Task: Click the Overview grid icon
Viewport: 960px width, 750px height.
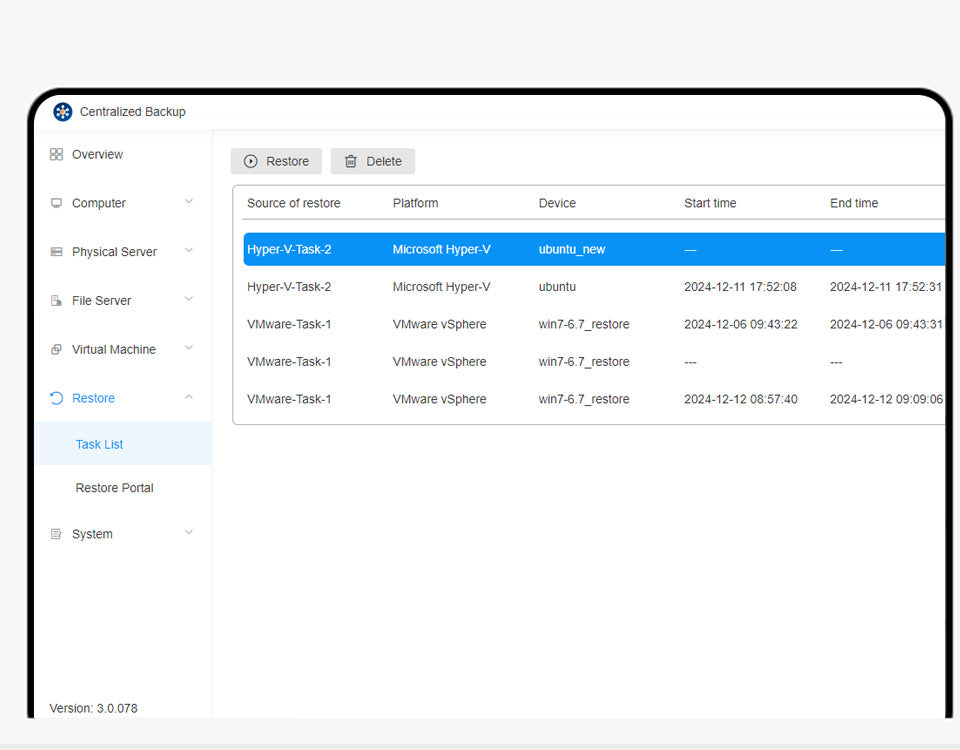Action: pyautogui.click(x=56, y=155)
